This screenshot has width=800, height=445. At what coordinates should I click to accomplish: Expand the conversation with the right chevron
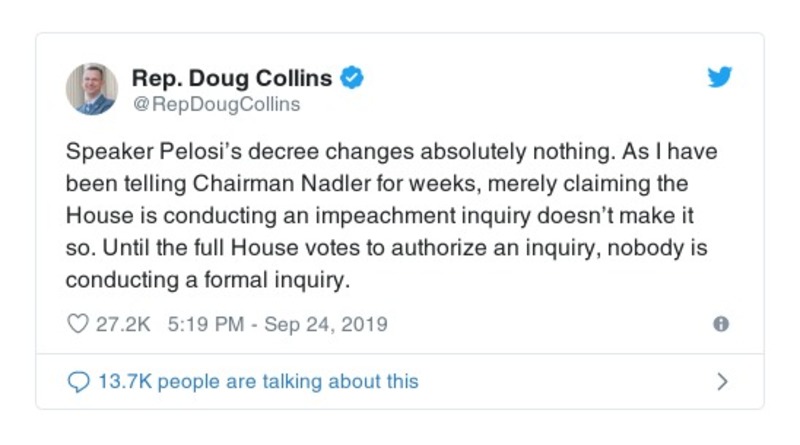(x=722, y=381)
